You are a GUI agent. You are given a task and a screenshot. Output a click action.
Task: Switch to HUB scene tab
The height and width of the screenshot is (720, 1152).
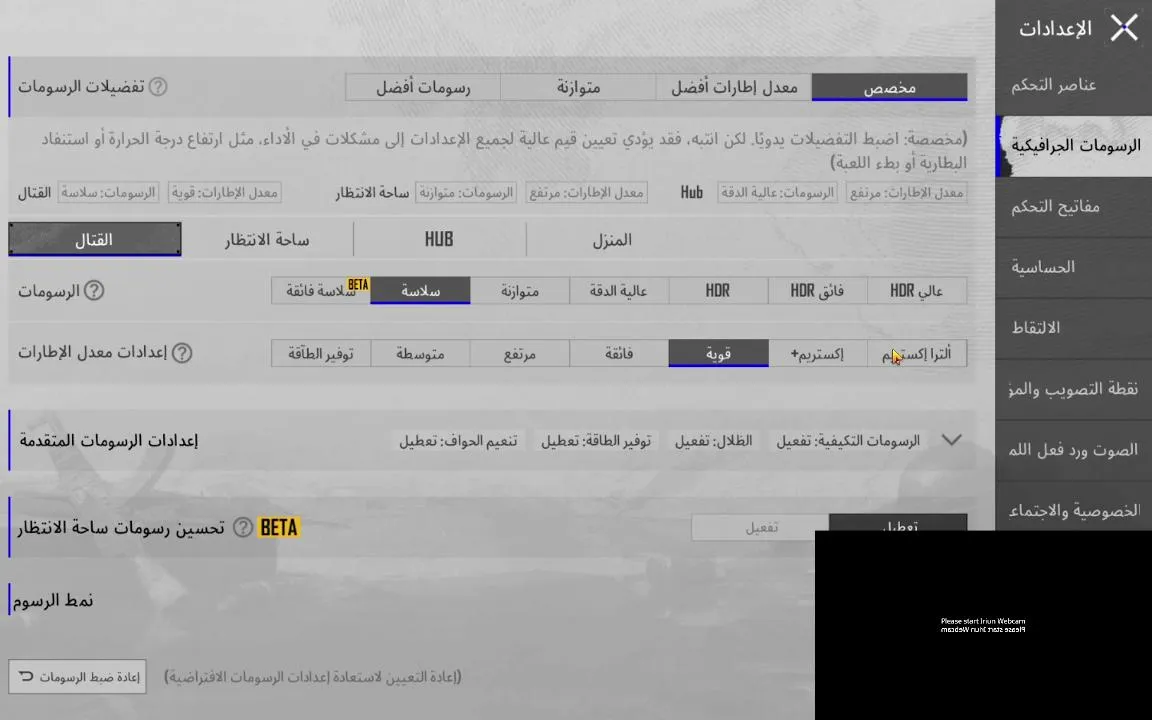[439, 240]
